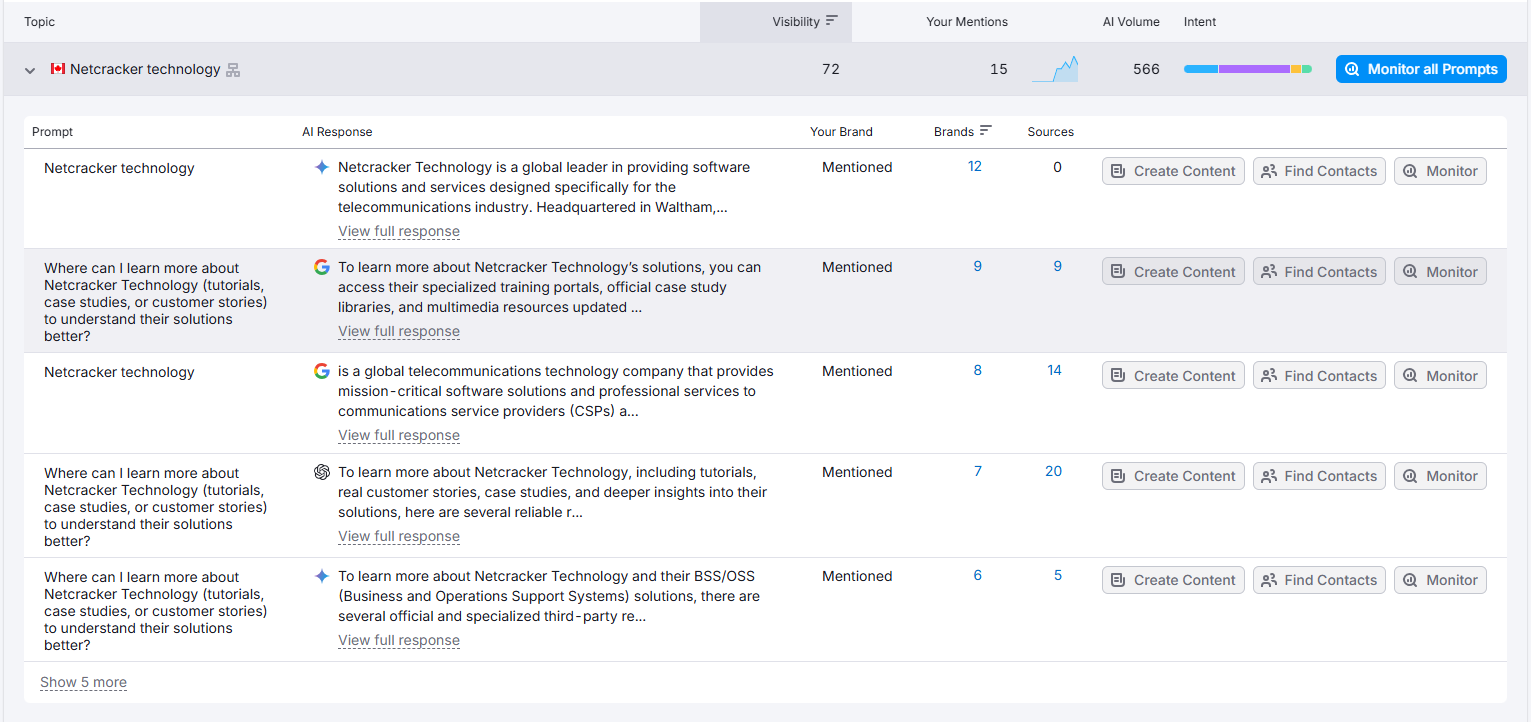Click the Gemini sparkle icon in the BSS/OSS row
This screenshot has width=1531, height=722.
point(321,576)
